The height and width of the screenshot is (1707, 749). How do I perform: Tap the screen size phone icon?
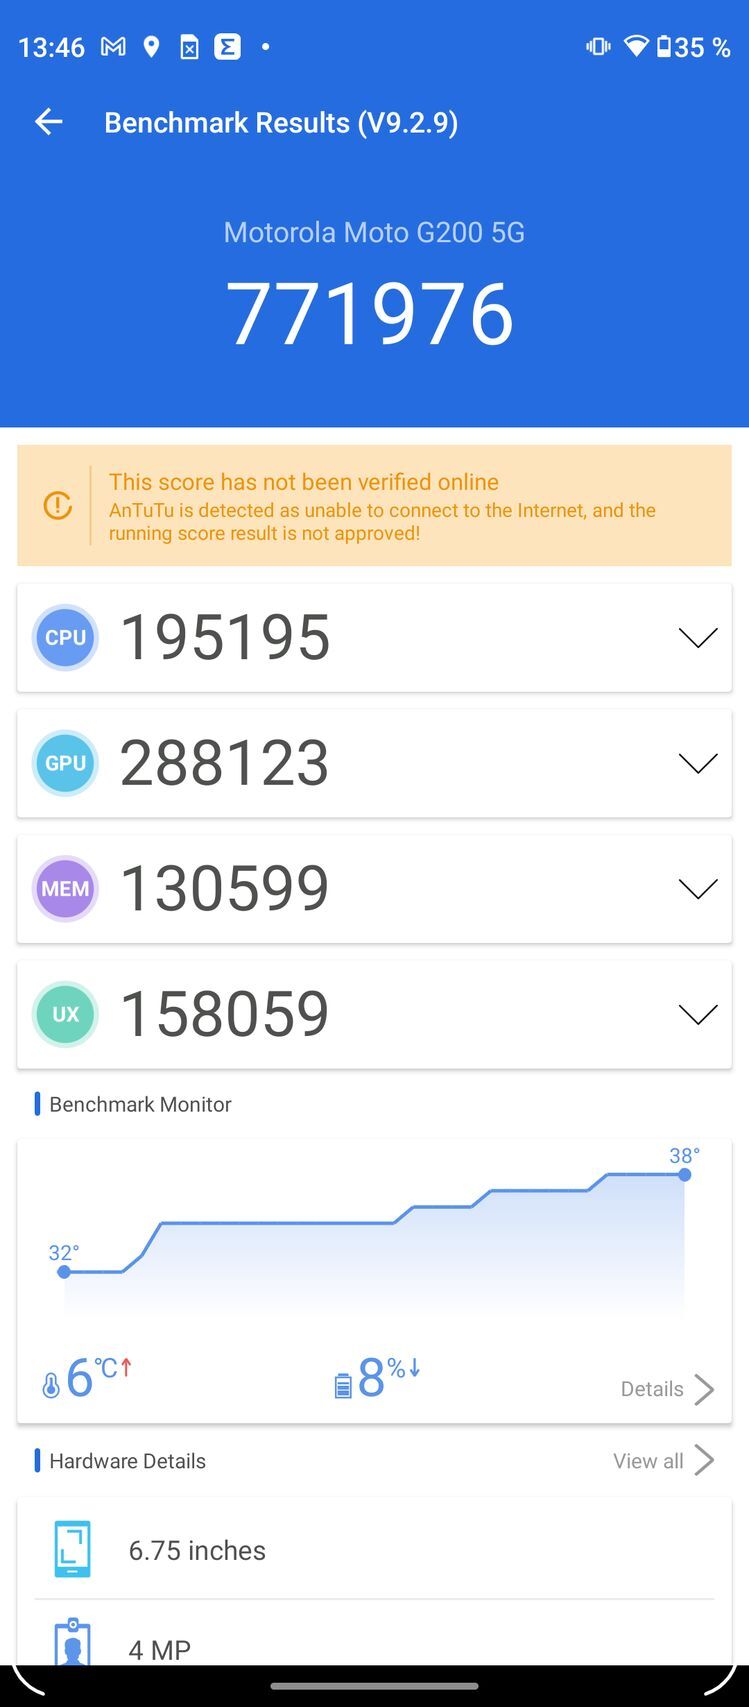(x=72, y=1549)
